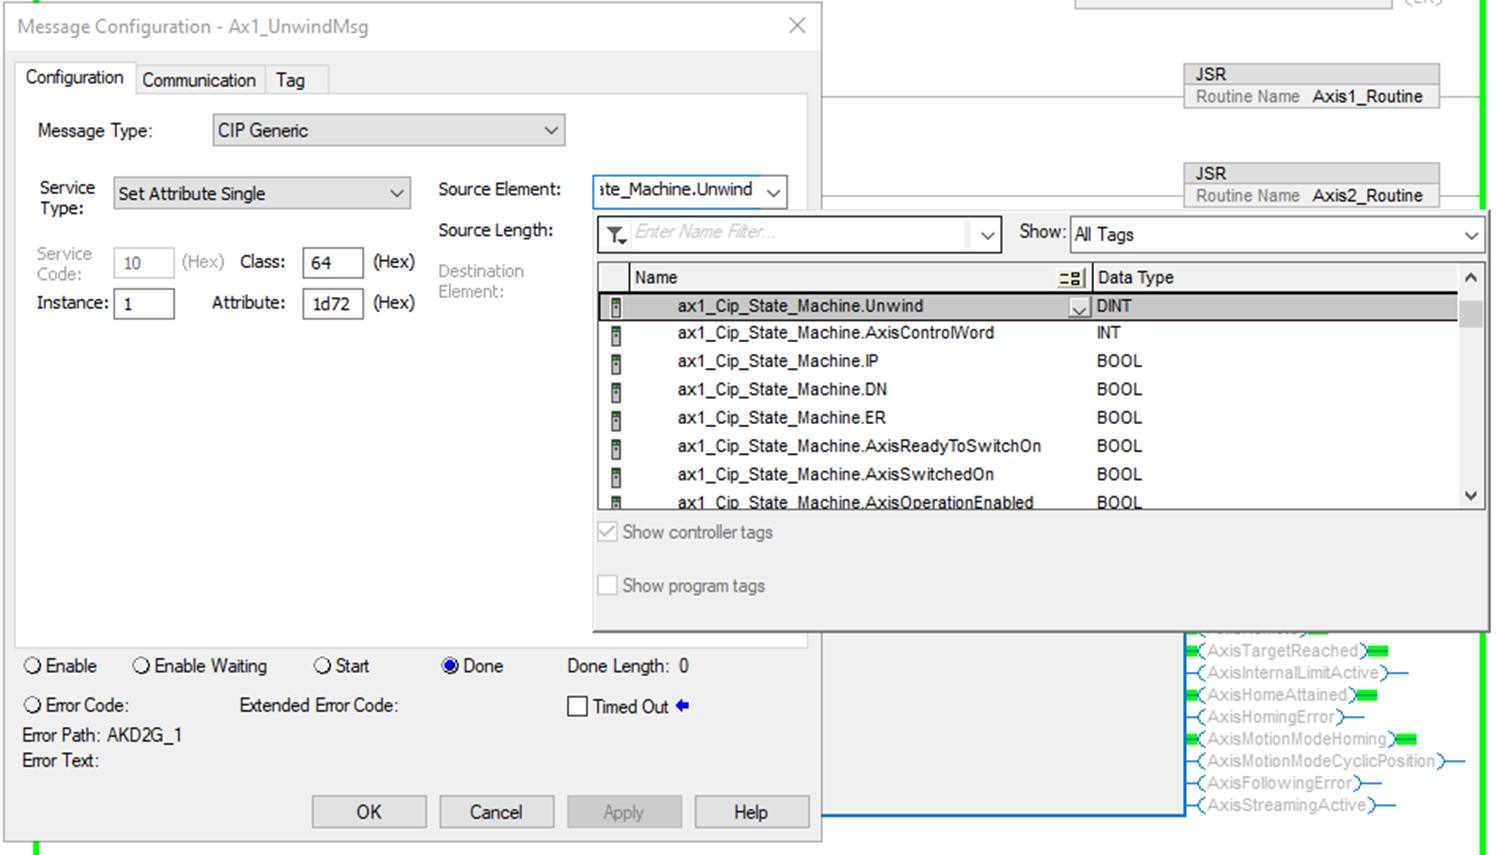1508x855 pixels.
Task: Expand the name filter history dropdown
Action: (x=987, y=235)
